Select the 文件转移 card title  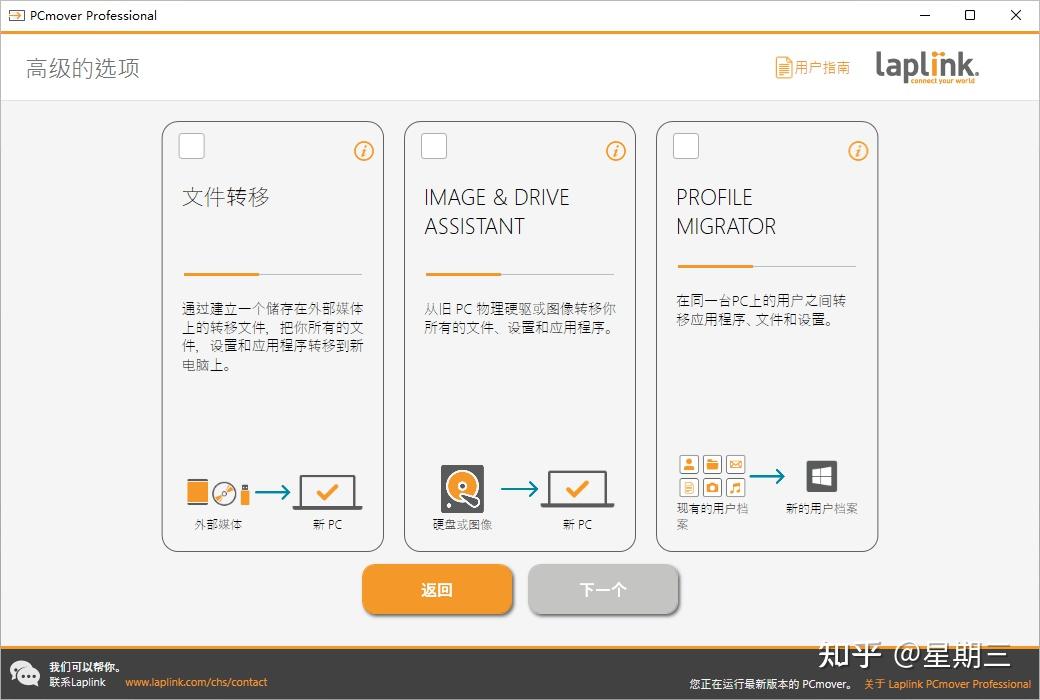tap(226, 197)
